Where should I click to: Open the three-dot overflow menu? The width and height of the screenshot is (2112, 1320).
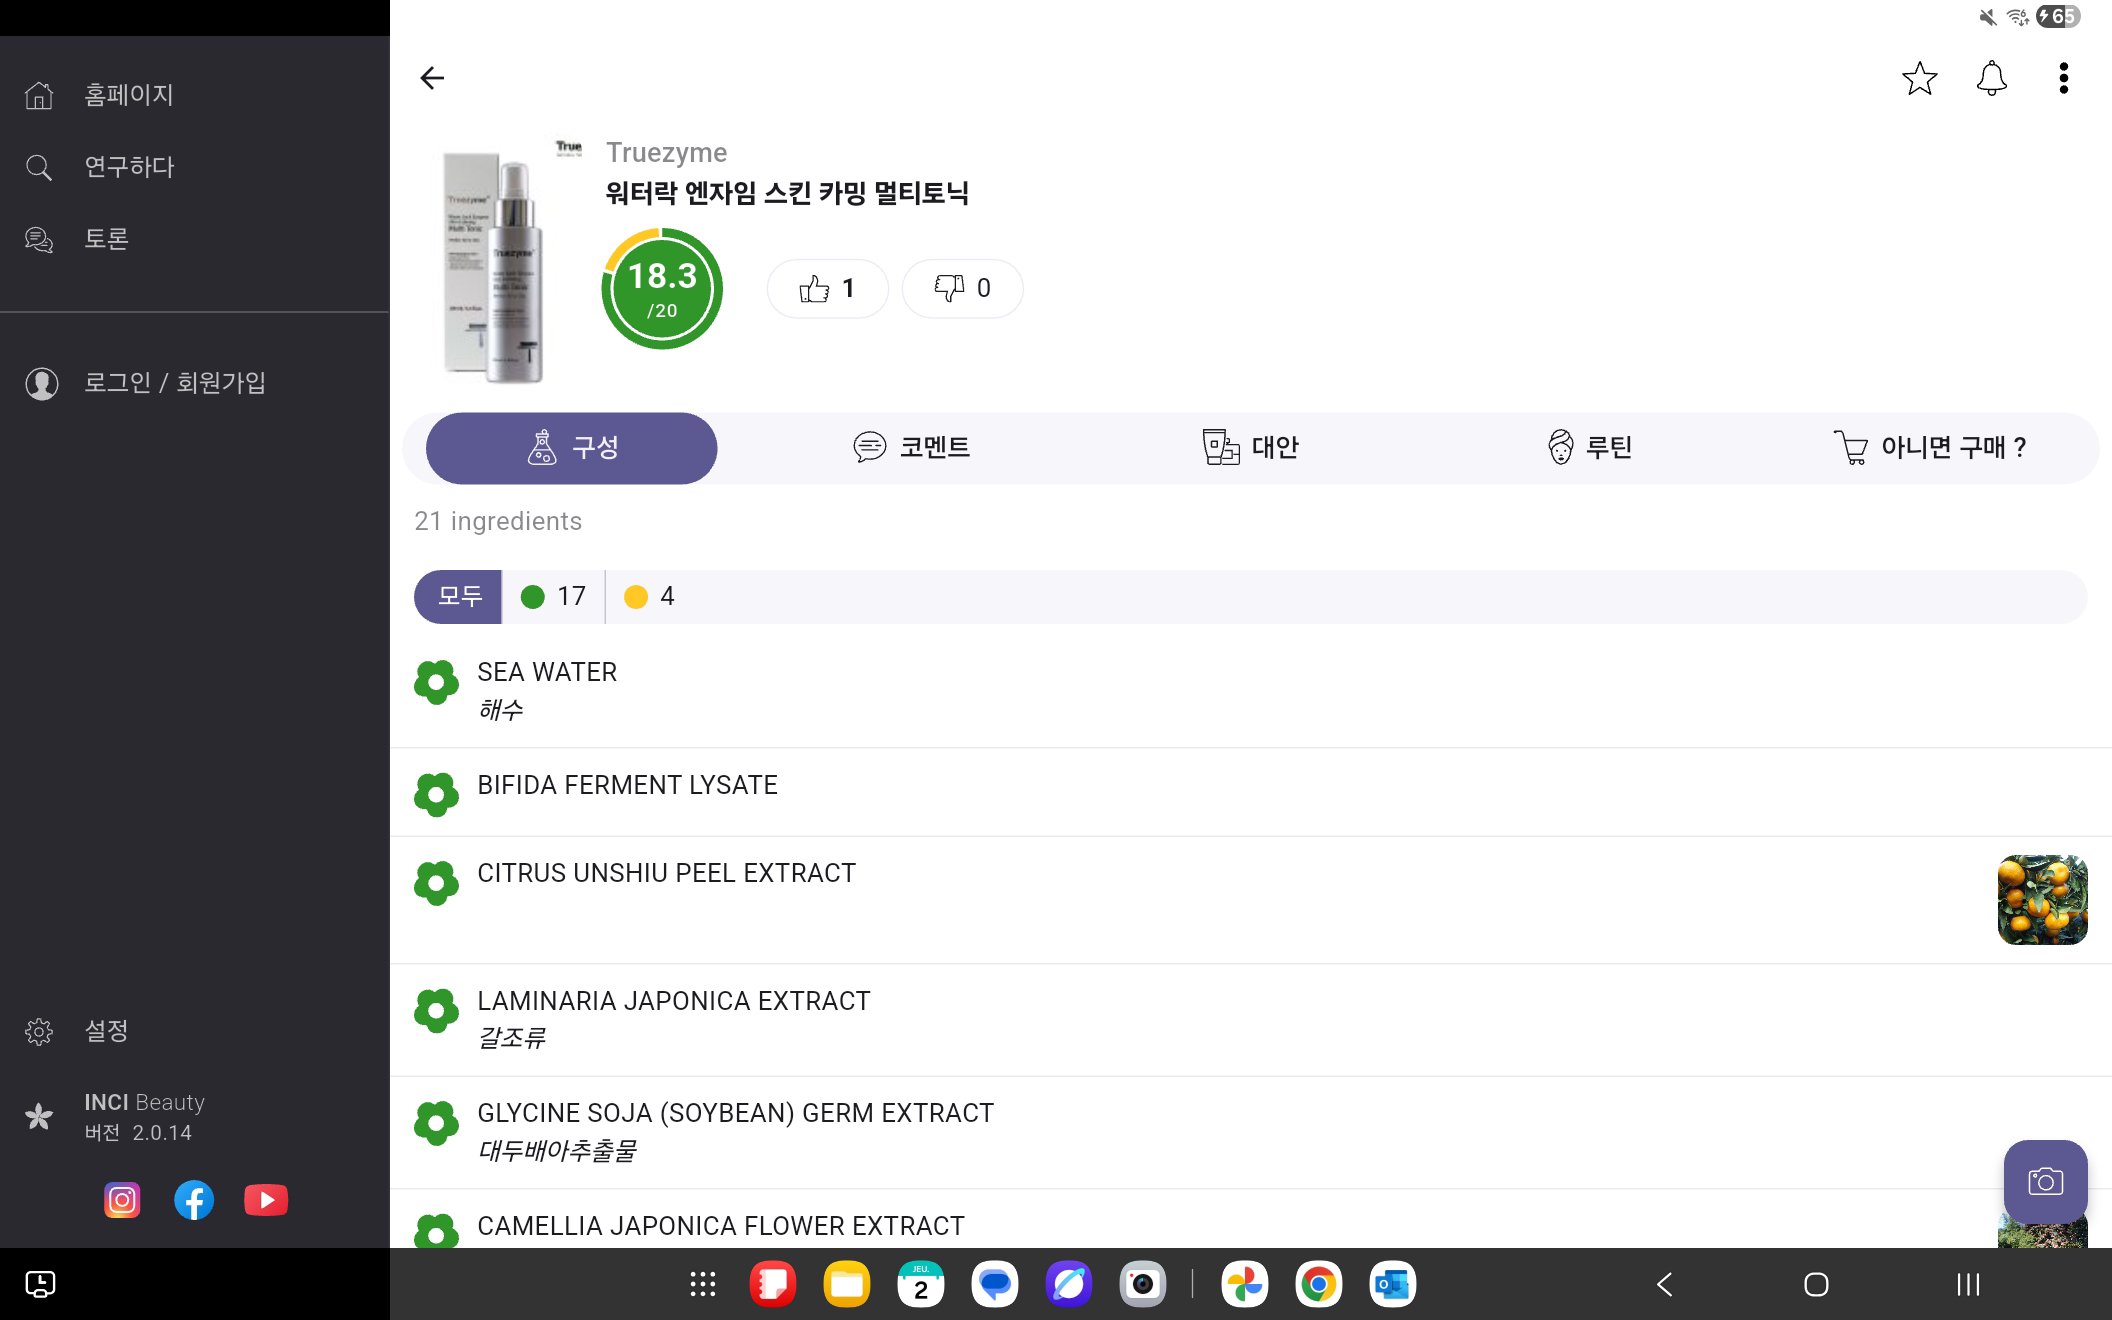click(2063, 78)
